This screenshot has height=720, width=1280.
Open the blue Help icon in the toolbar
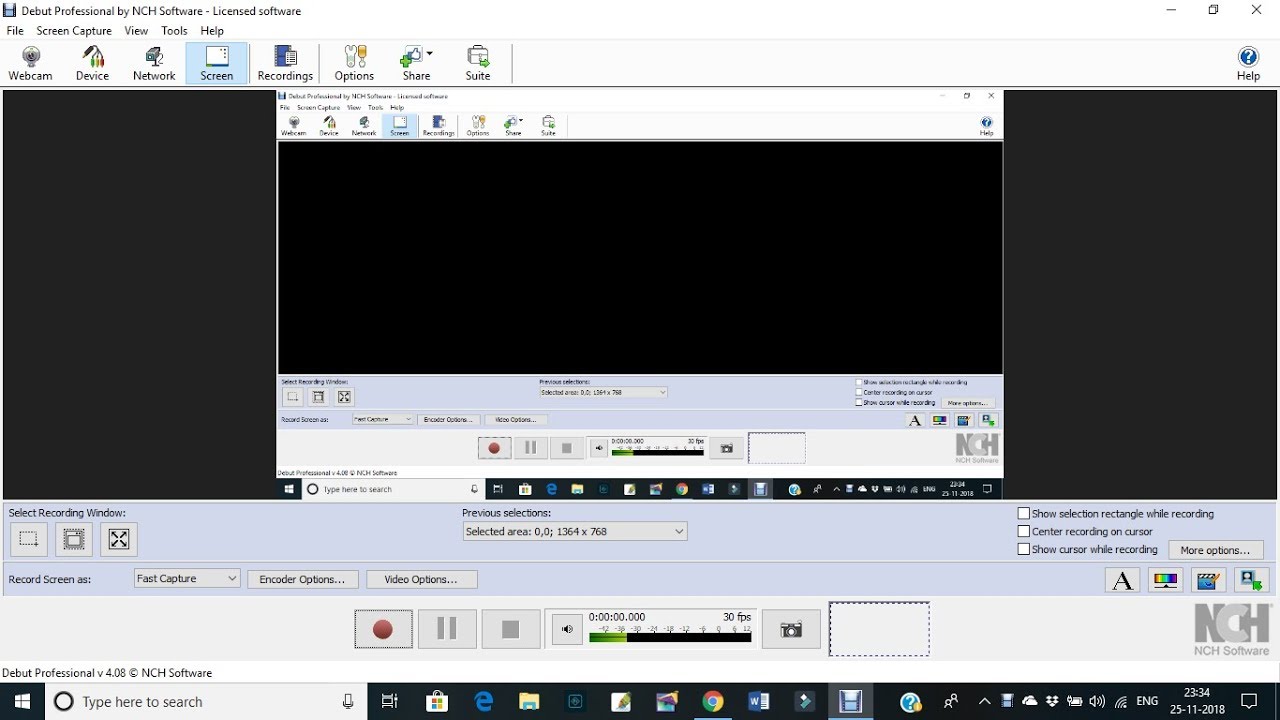[1248, 63]
